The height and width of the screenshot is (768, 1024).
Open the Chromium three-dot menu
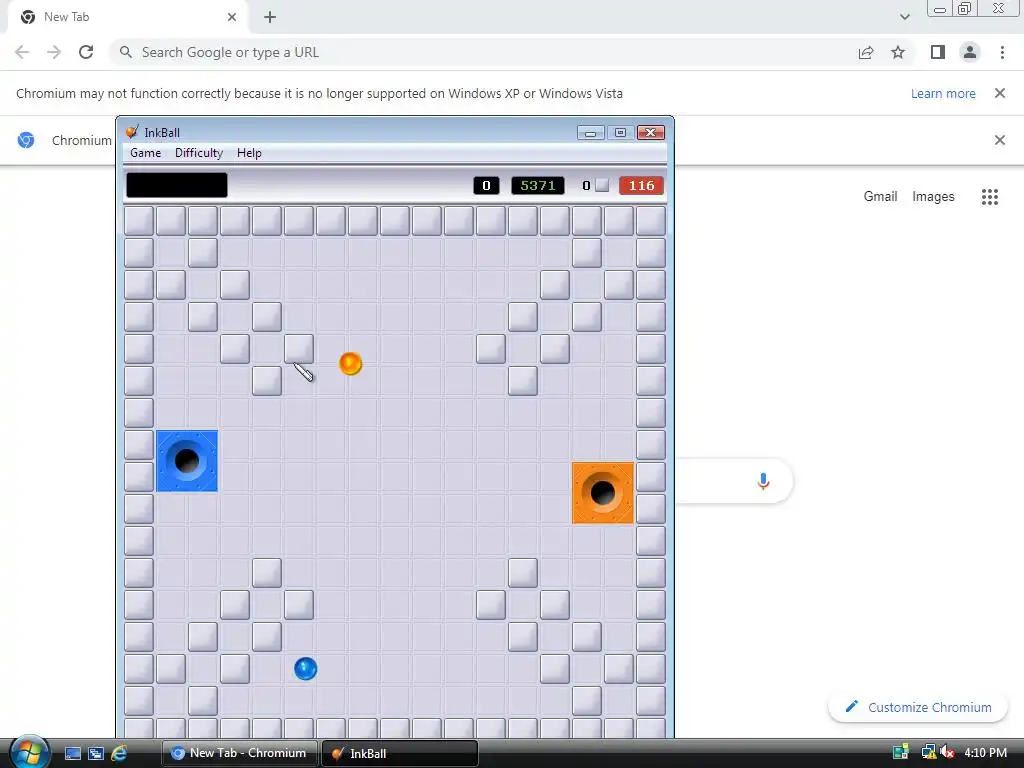[x=1002, y=52]
